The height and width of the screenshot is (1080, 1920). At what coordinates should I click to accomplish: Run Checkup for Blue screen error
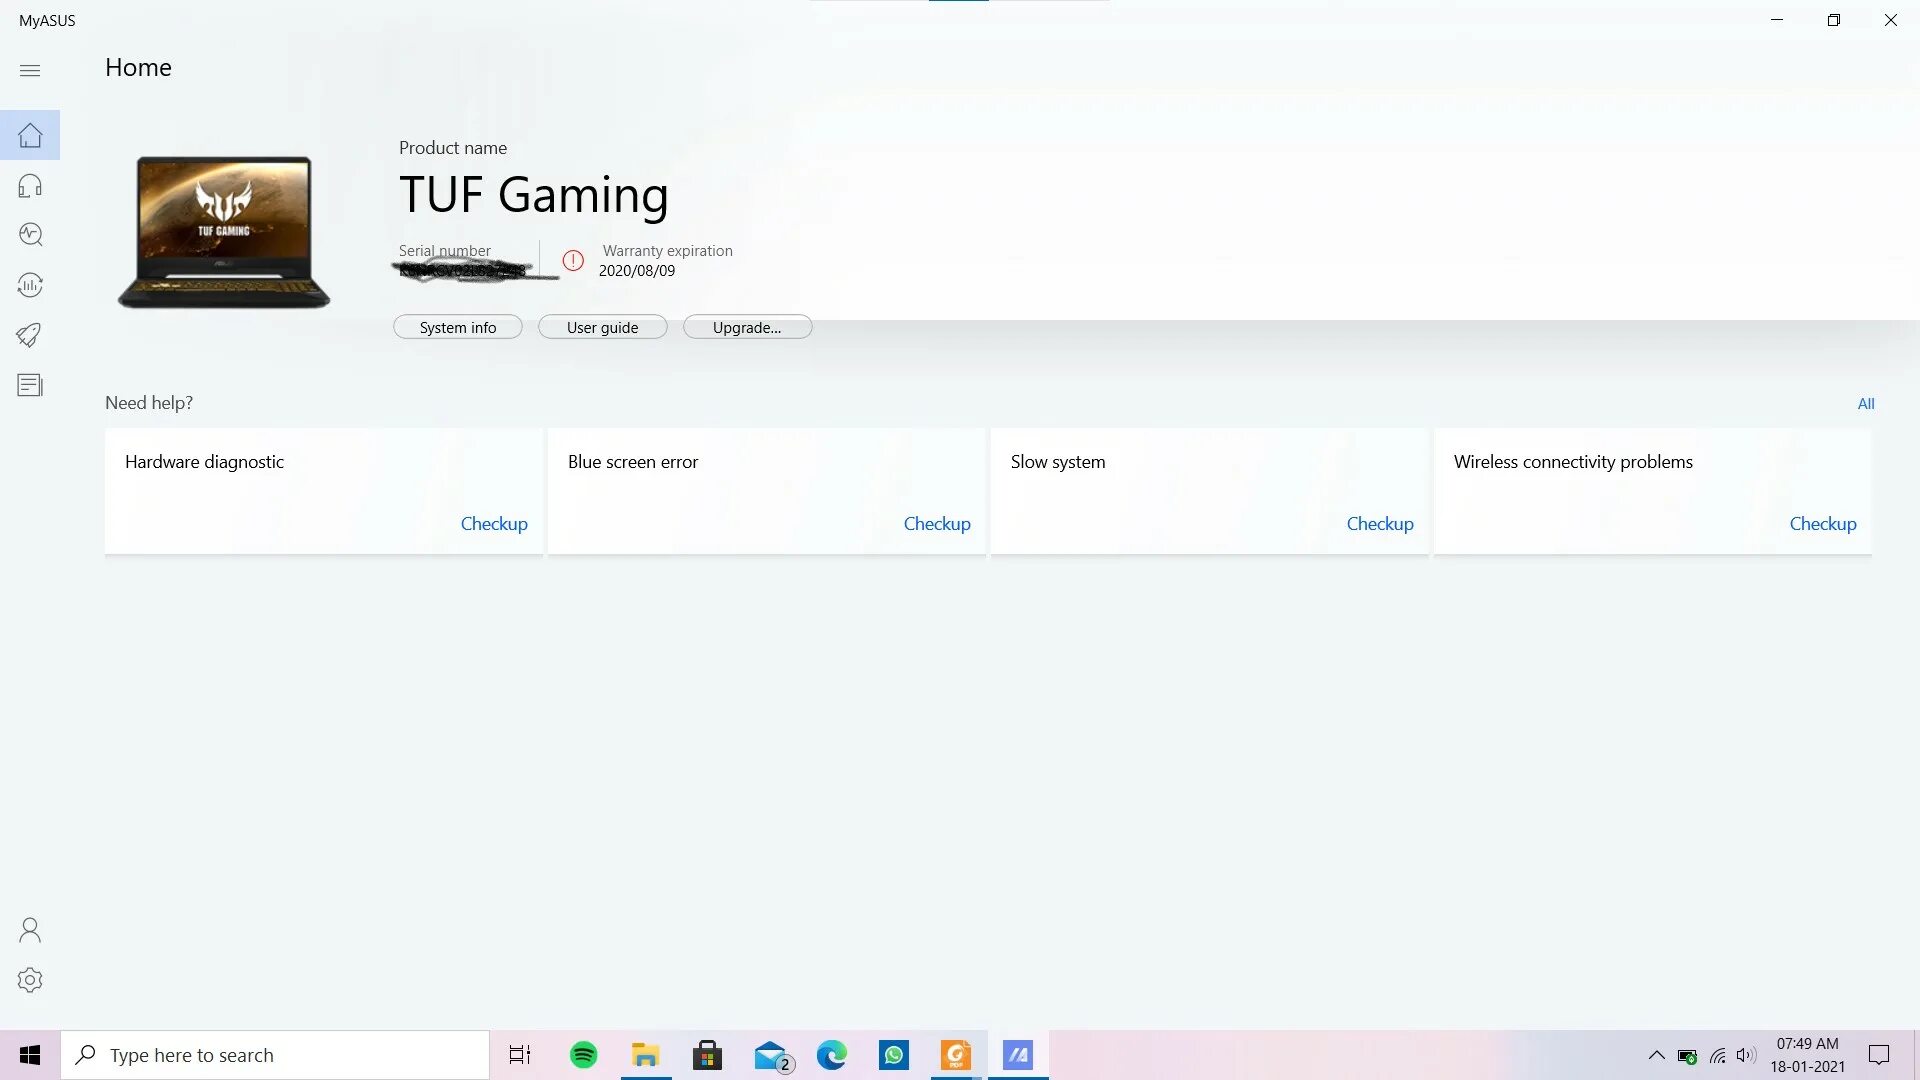(x=937, y=523)
